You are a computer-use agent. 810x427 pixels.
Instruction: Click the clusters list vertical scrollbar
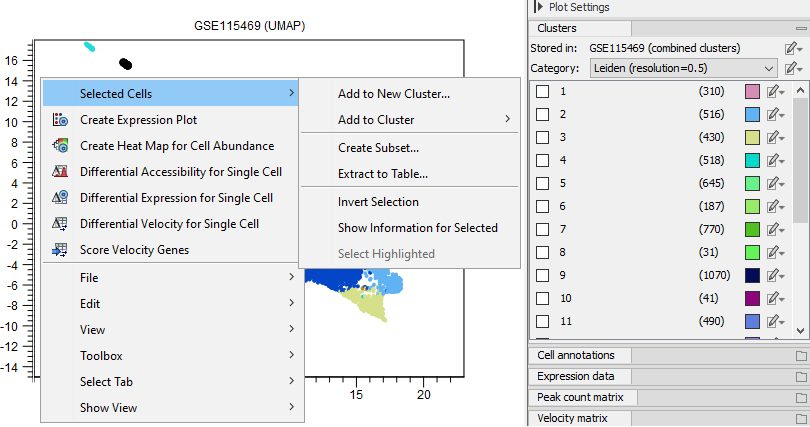coord(802,160)
